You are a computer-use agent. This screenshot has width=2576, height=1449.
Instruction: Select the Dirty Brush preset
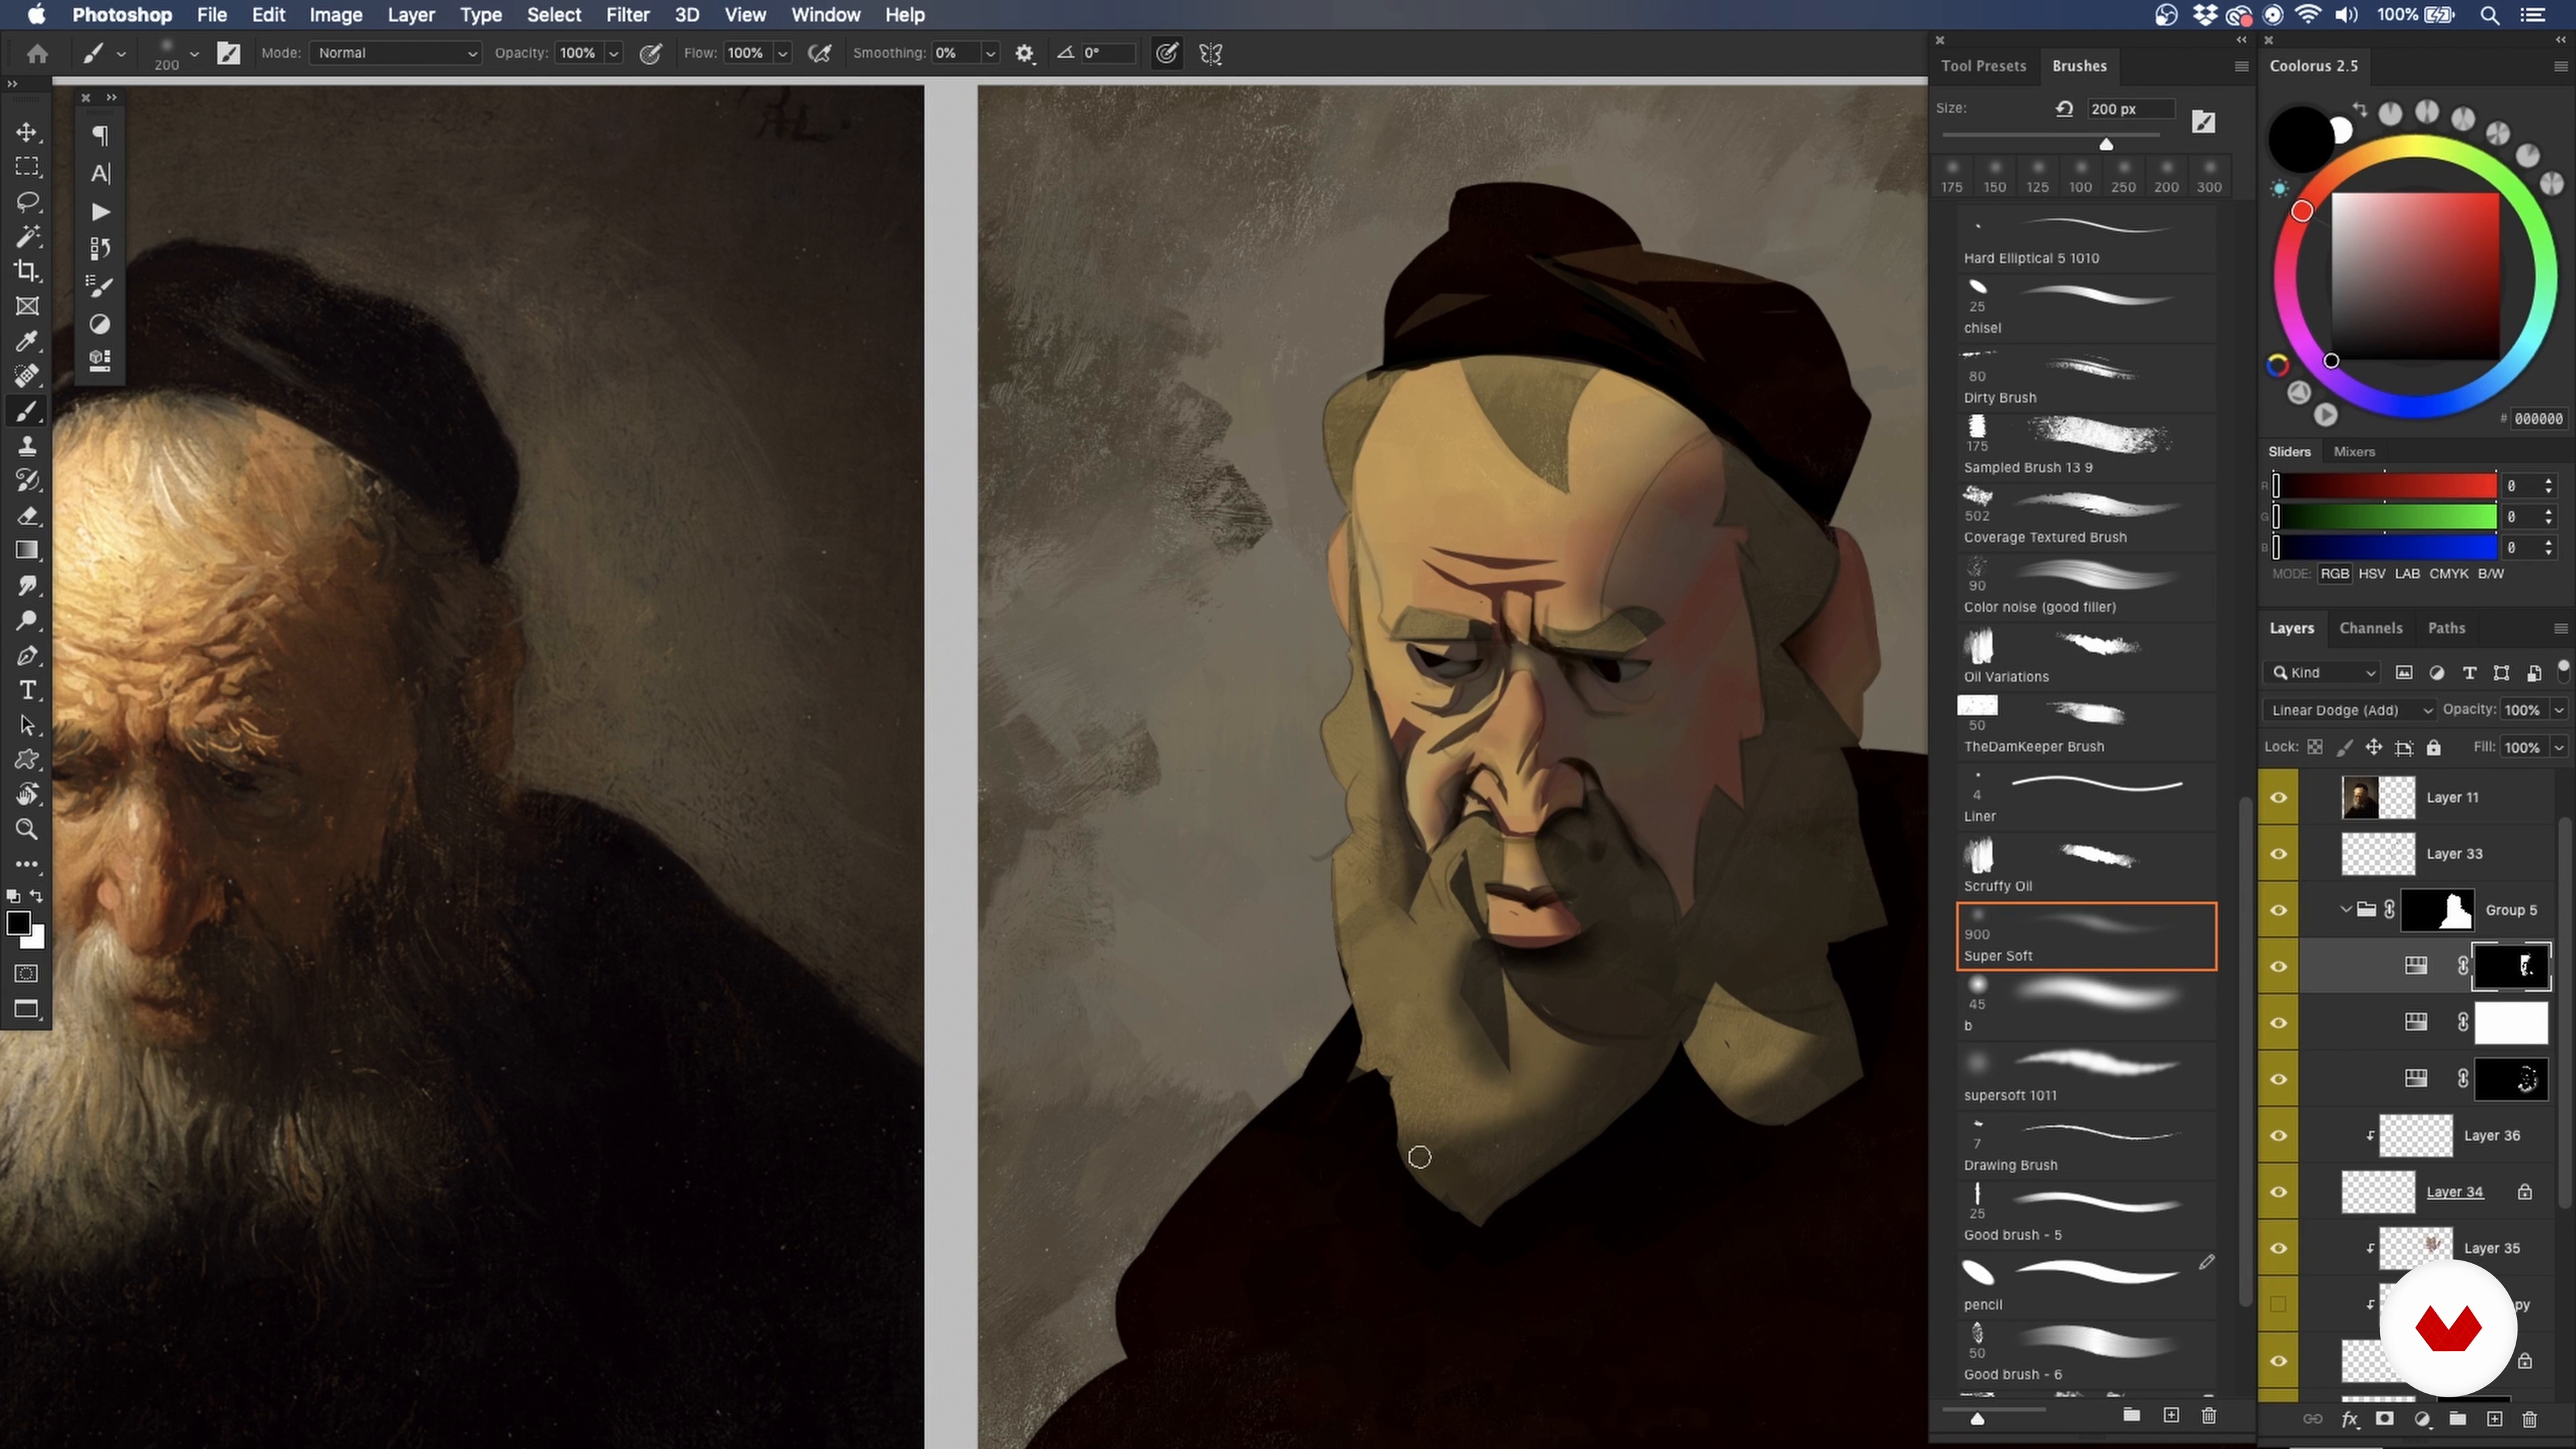click(x=2086, y=379)
